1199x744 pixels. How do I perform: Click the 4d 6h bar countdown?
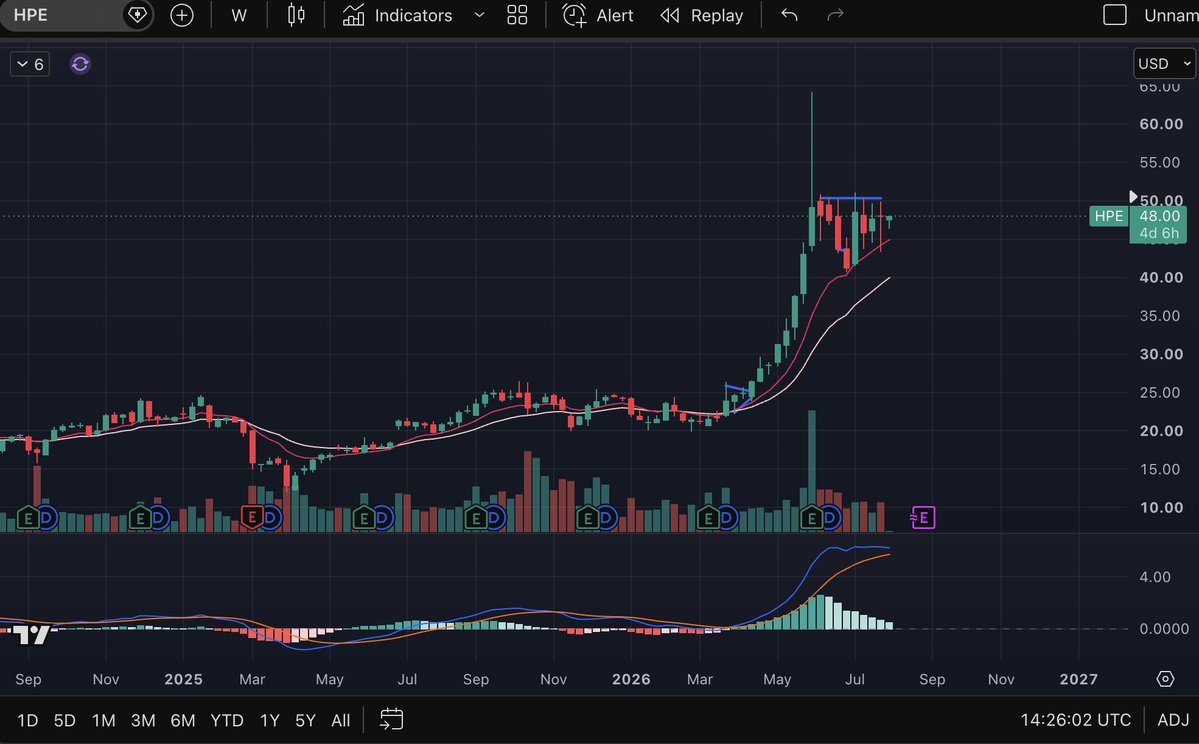point(1158,233)
